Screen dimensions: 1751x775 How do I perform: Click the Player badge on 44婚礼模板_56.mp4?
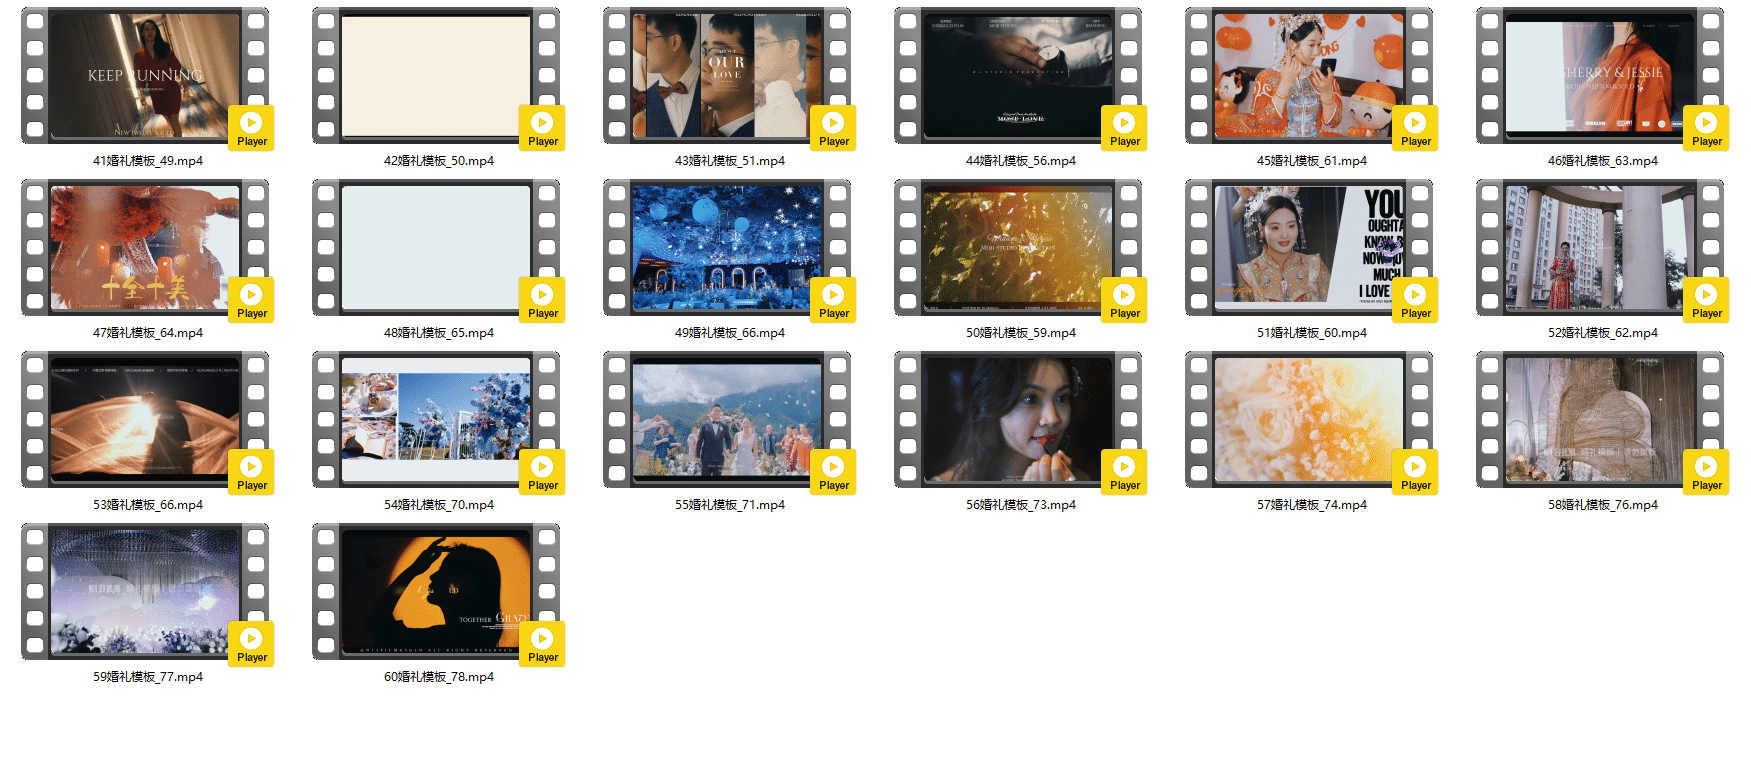pyautogui.click(x=1124, y=128)
